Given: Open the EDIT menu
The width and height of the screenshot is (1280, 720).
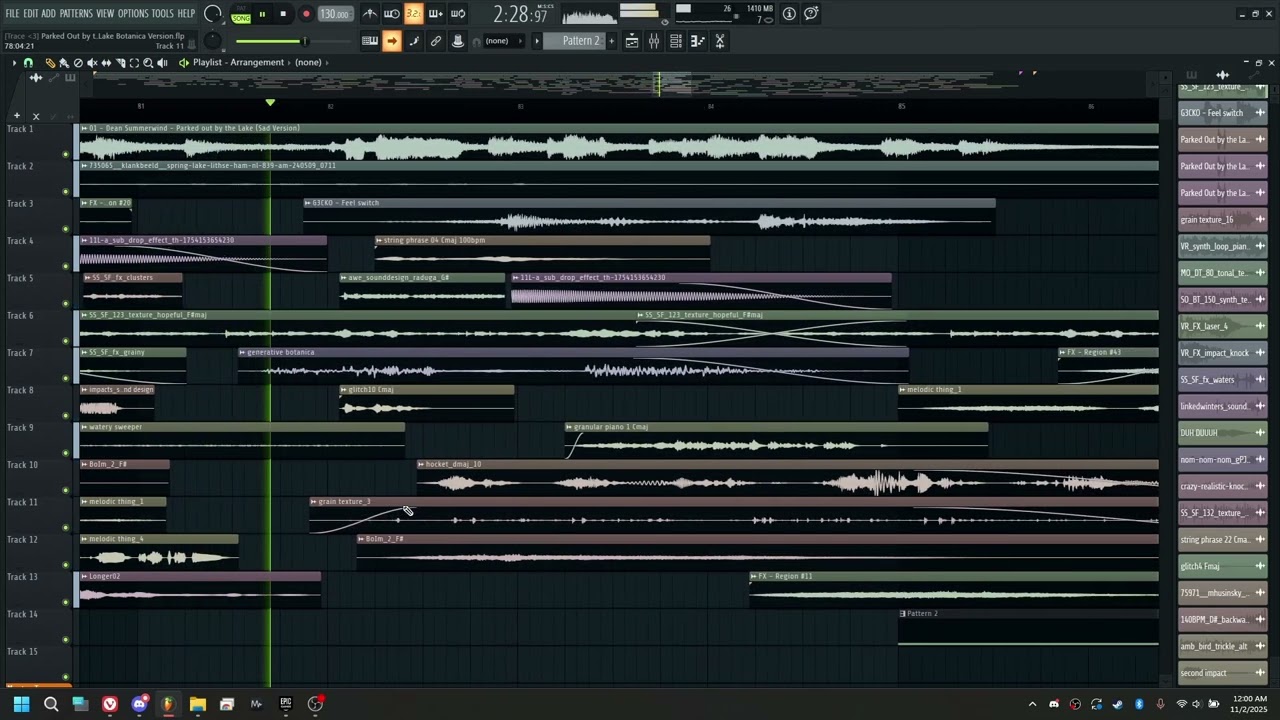Looking at the screenshot, I should [30, 14].
